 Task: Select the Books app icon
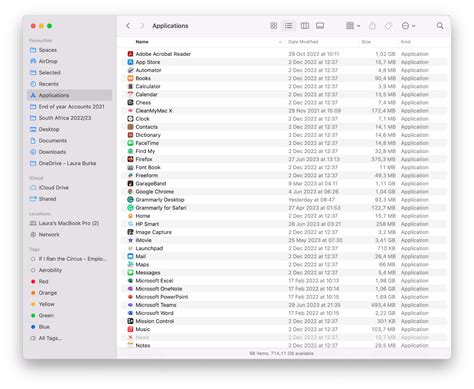130,78
